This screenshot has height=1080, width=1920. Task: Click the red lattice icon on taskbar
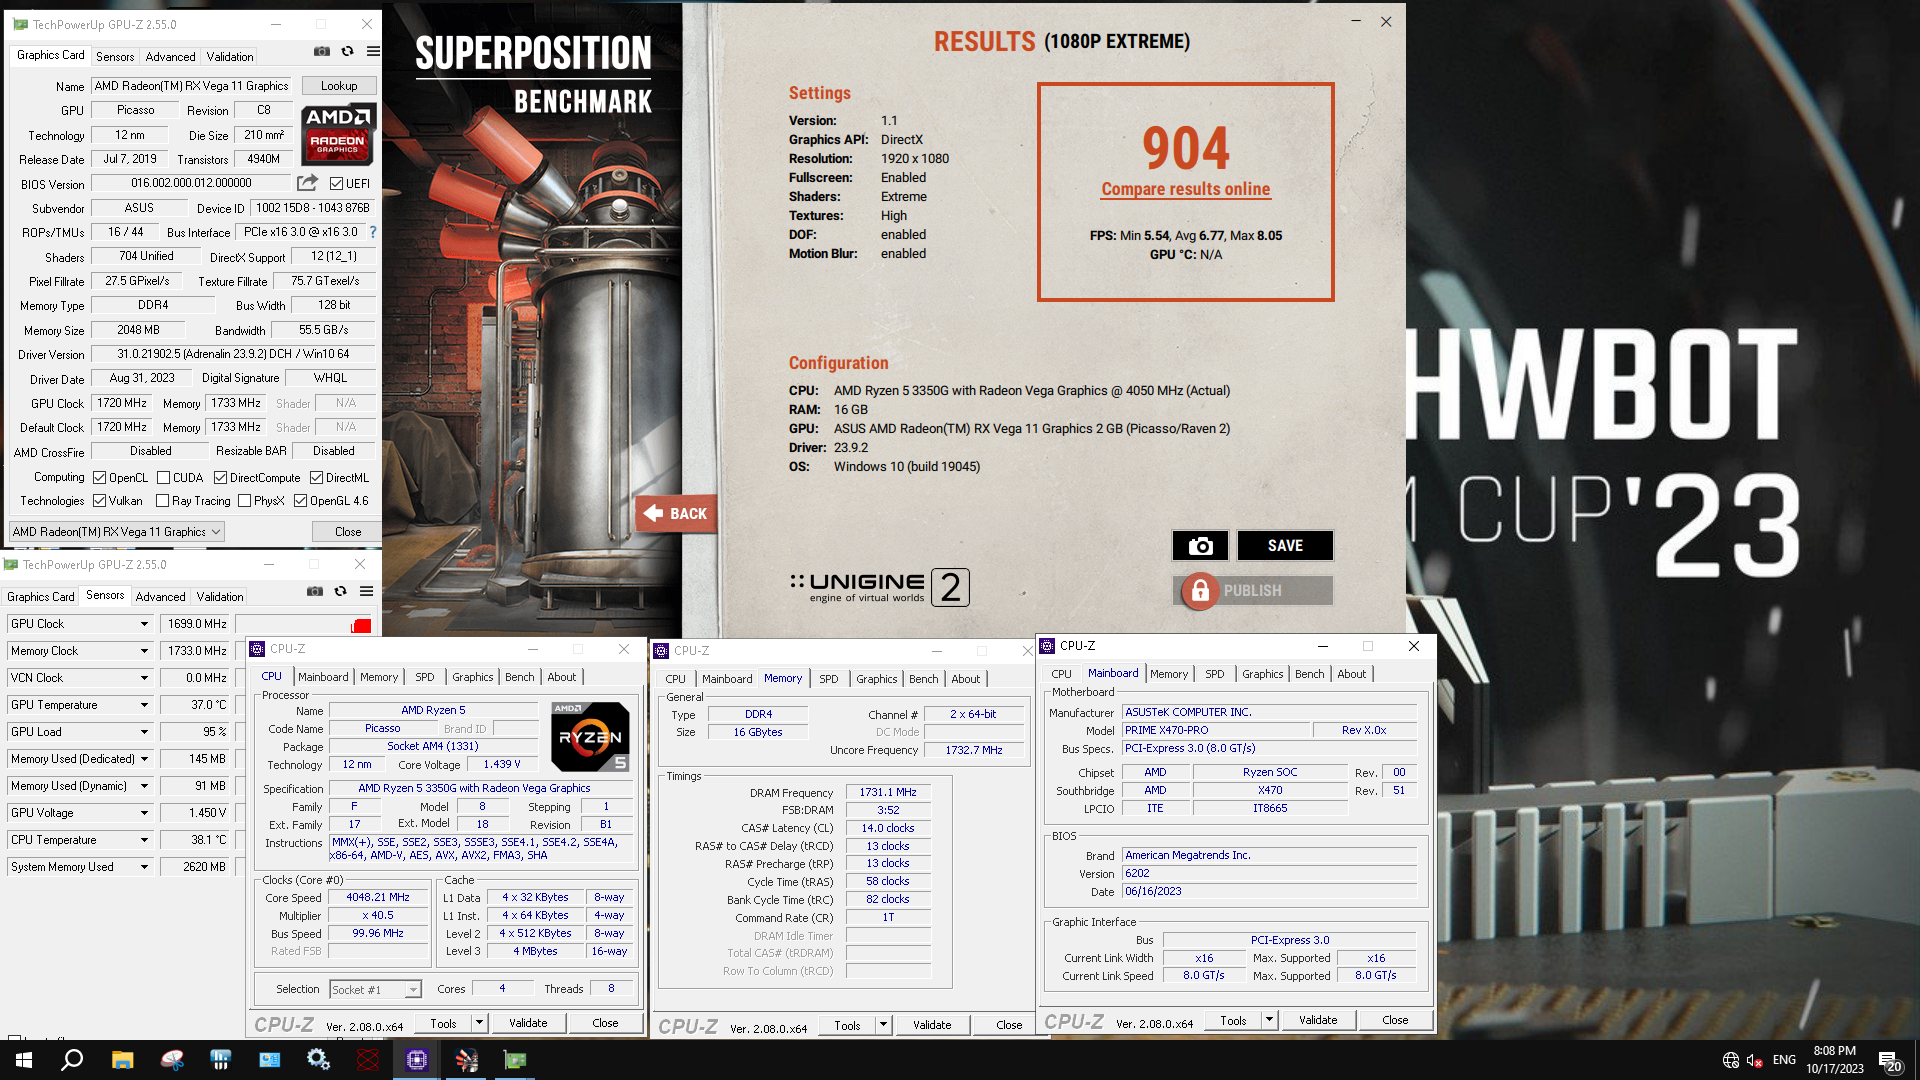tap(367, 1060)
